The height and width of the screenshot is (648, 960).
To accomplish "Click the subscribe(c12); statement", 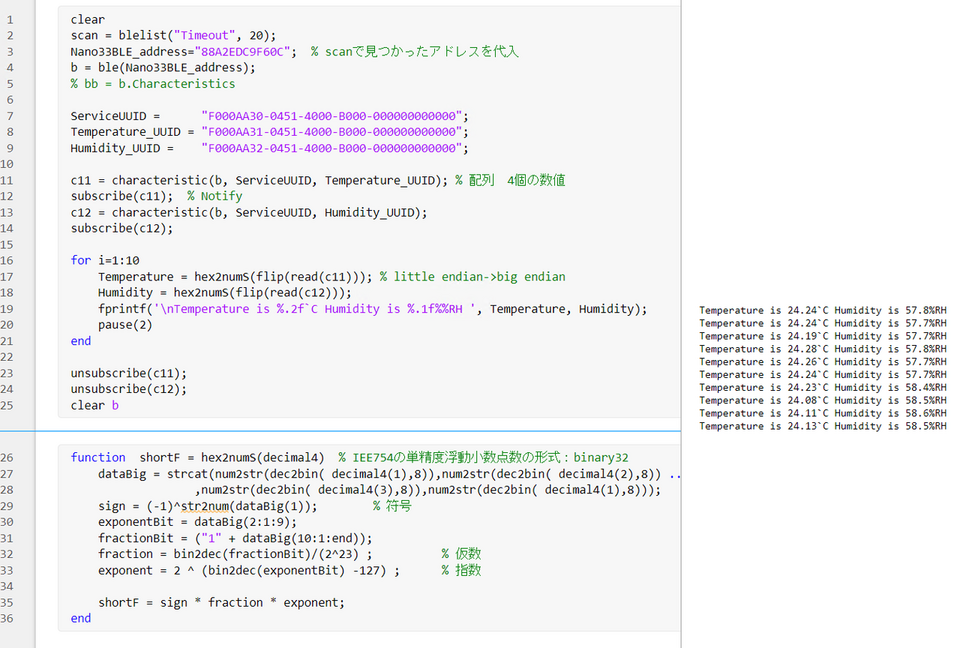I will [x=122, y=228].
